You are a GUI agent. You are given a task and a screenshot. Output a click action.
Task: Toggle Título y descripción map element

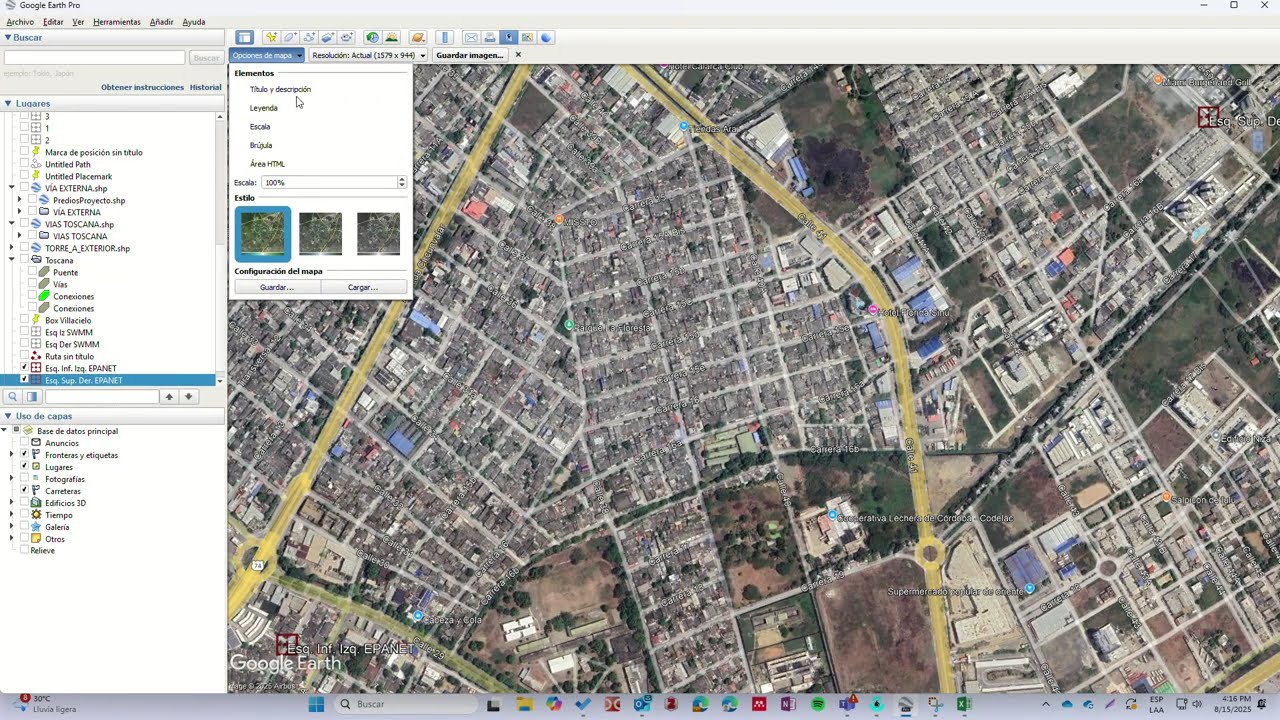pyautogui.click(x=280, y=89)
